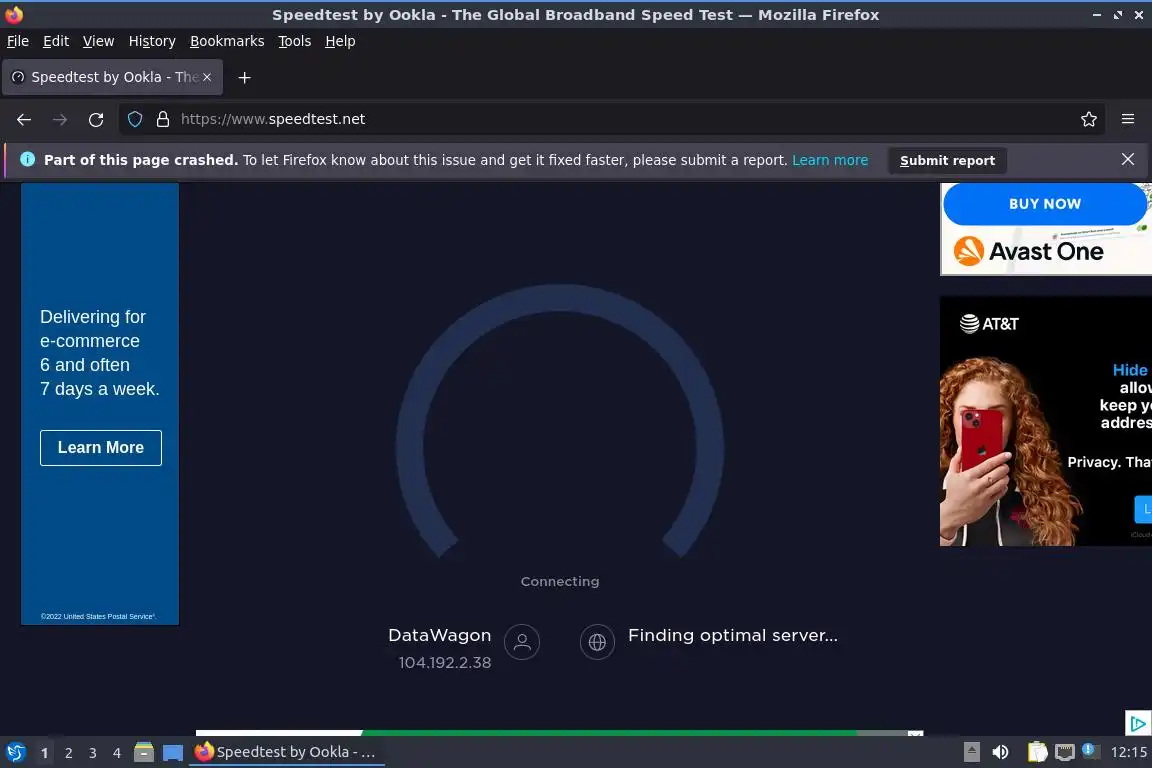Click the Firefox icon in title bar
1152x768 pixels.
(14, 14)
